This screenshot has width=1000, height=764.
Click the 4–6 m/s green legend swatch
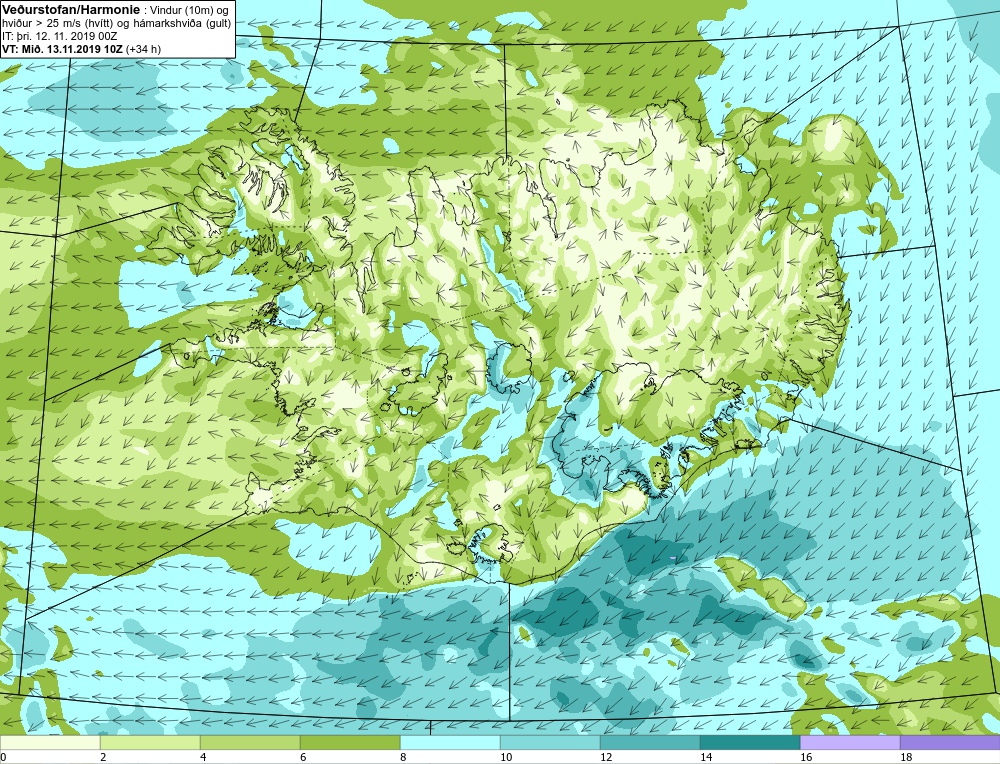tap(250, 743)
